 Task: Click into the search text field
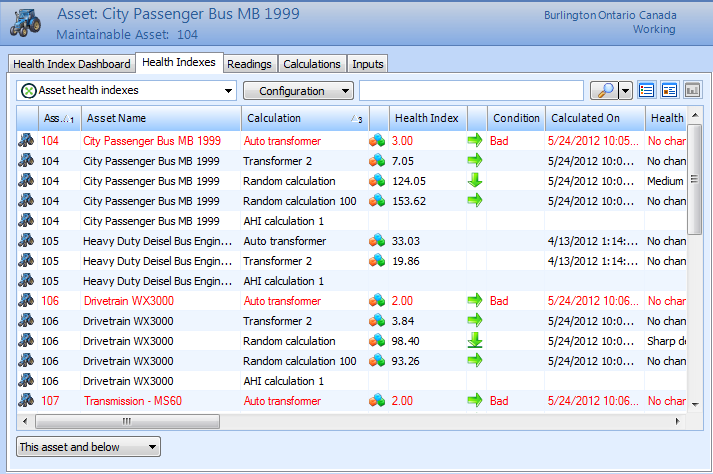470,91
